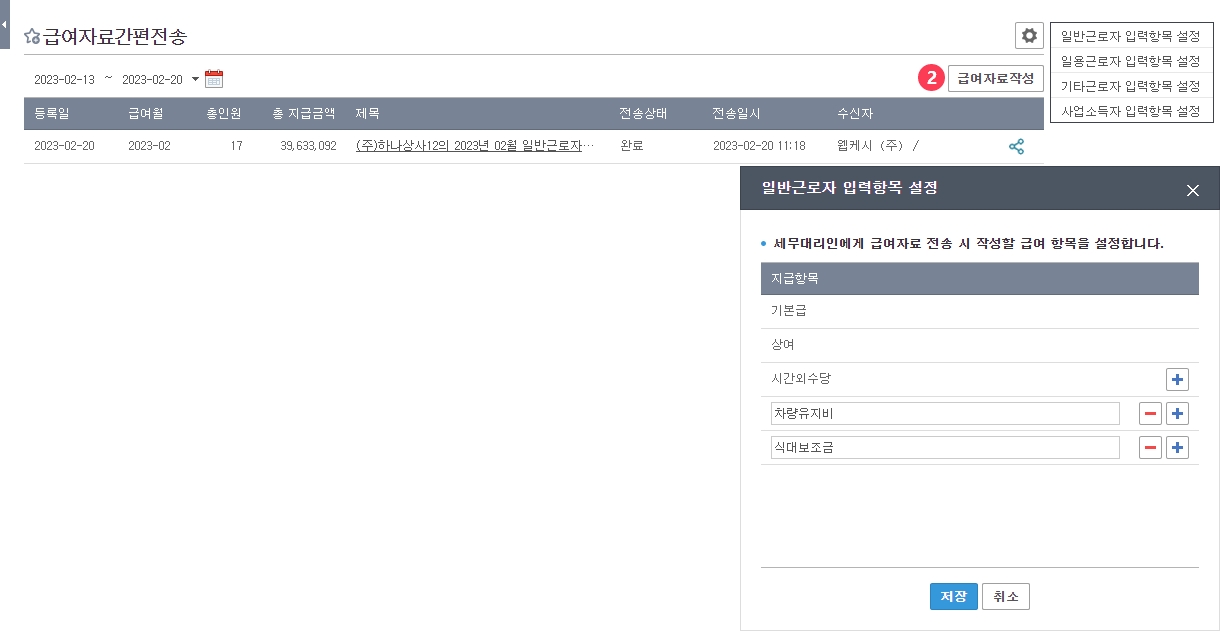Remove the 식대보조금 row with minus
This screenshot has width=1220, height=631.
[1150, 448]
